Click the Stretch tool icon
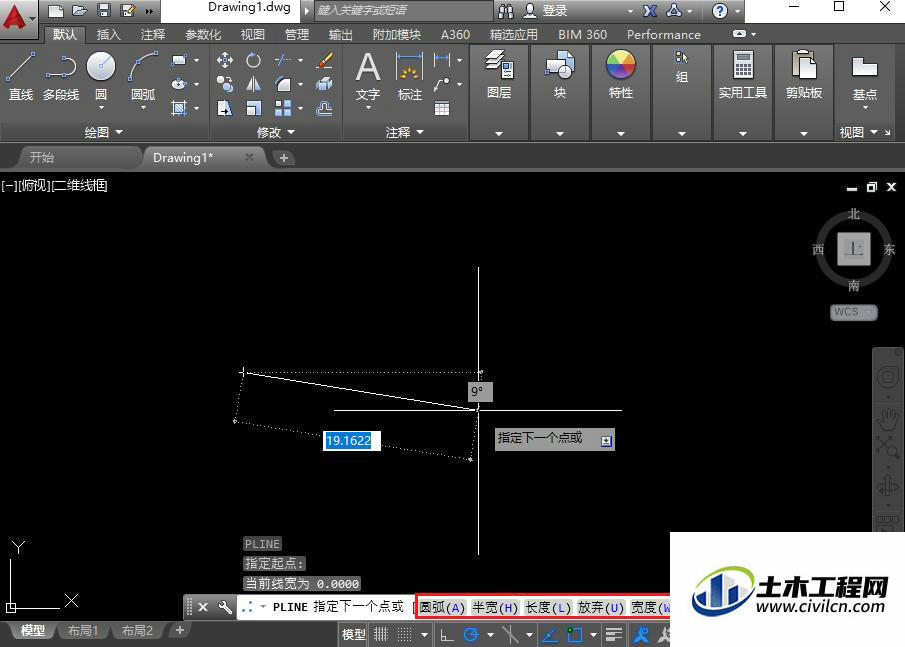905x647 pixels. [x=225, y=108]
